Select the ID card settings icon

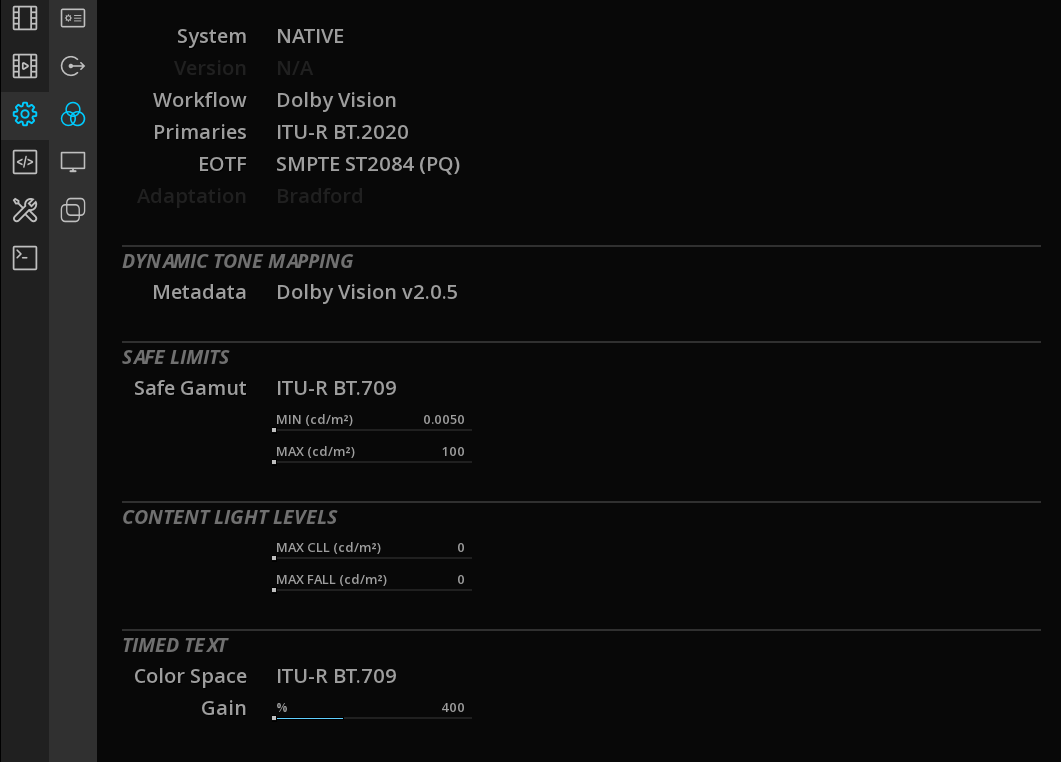[72, 18]
